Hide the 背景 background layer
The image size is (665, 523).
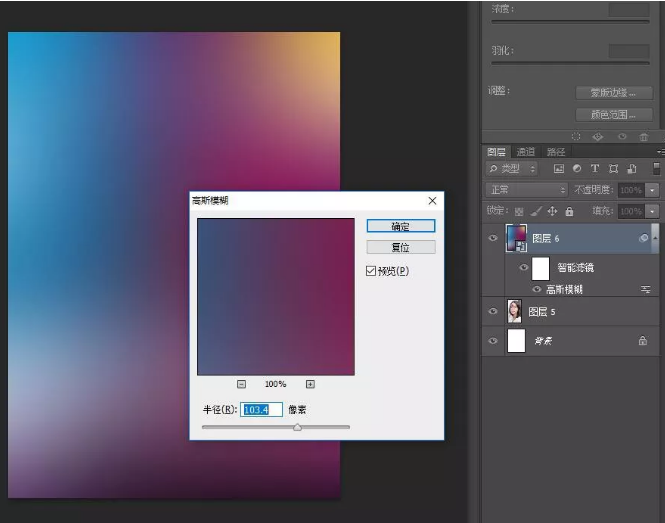point(492,341)
